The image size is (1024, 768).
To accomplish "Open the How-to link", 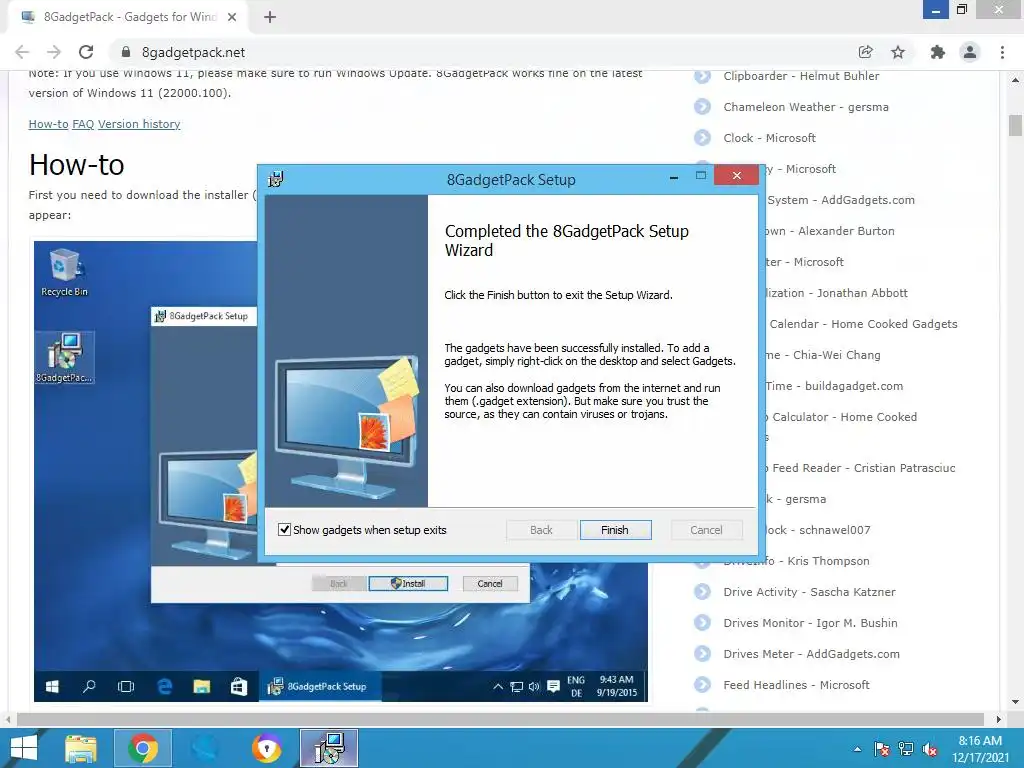I will point(48,124).
